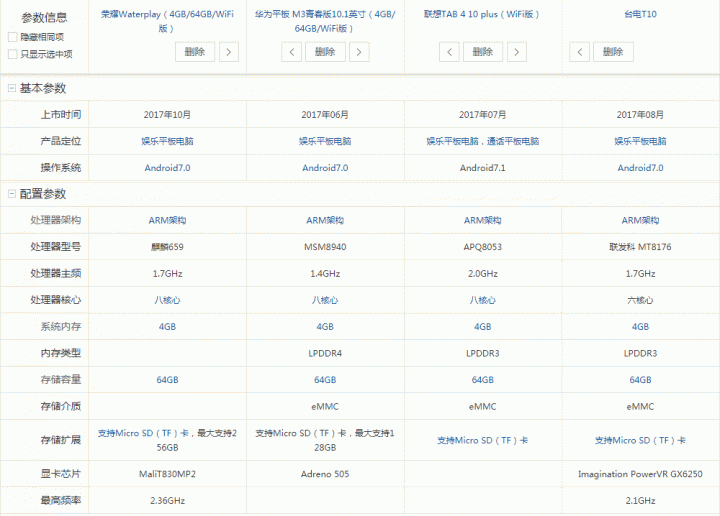
Task: Click 娱乐平板电脑 link under 荣耀Waterplay
Action: tap(167, 141)
